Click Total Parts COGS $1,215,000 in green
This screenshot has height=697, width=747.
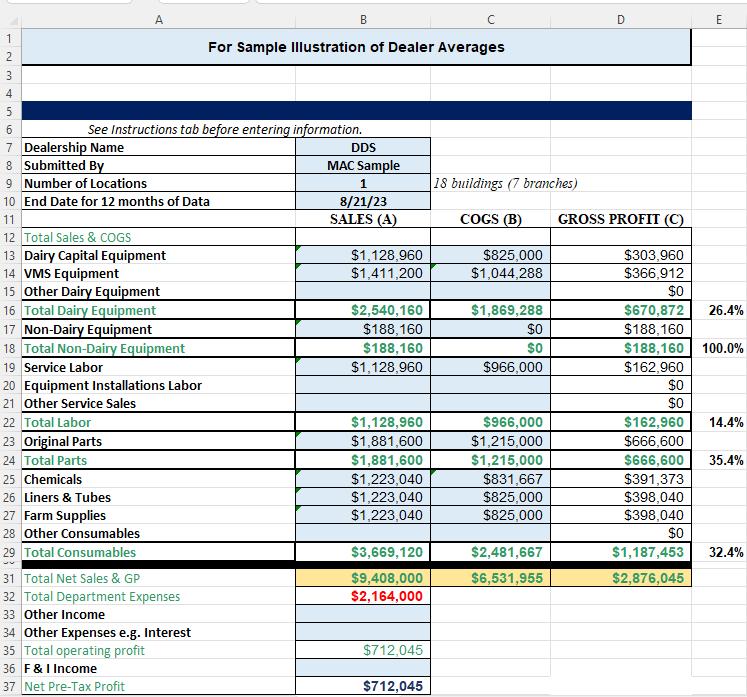[x=491, y=460]
